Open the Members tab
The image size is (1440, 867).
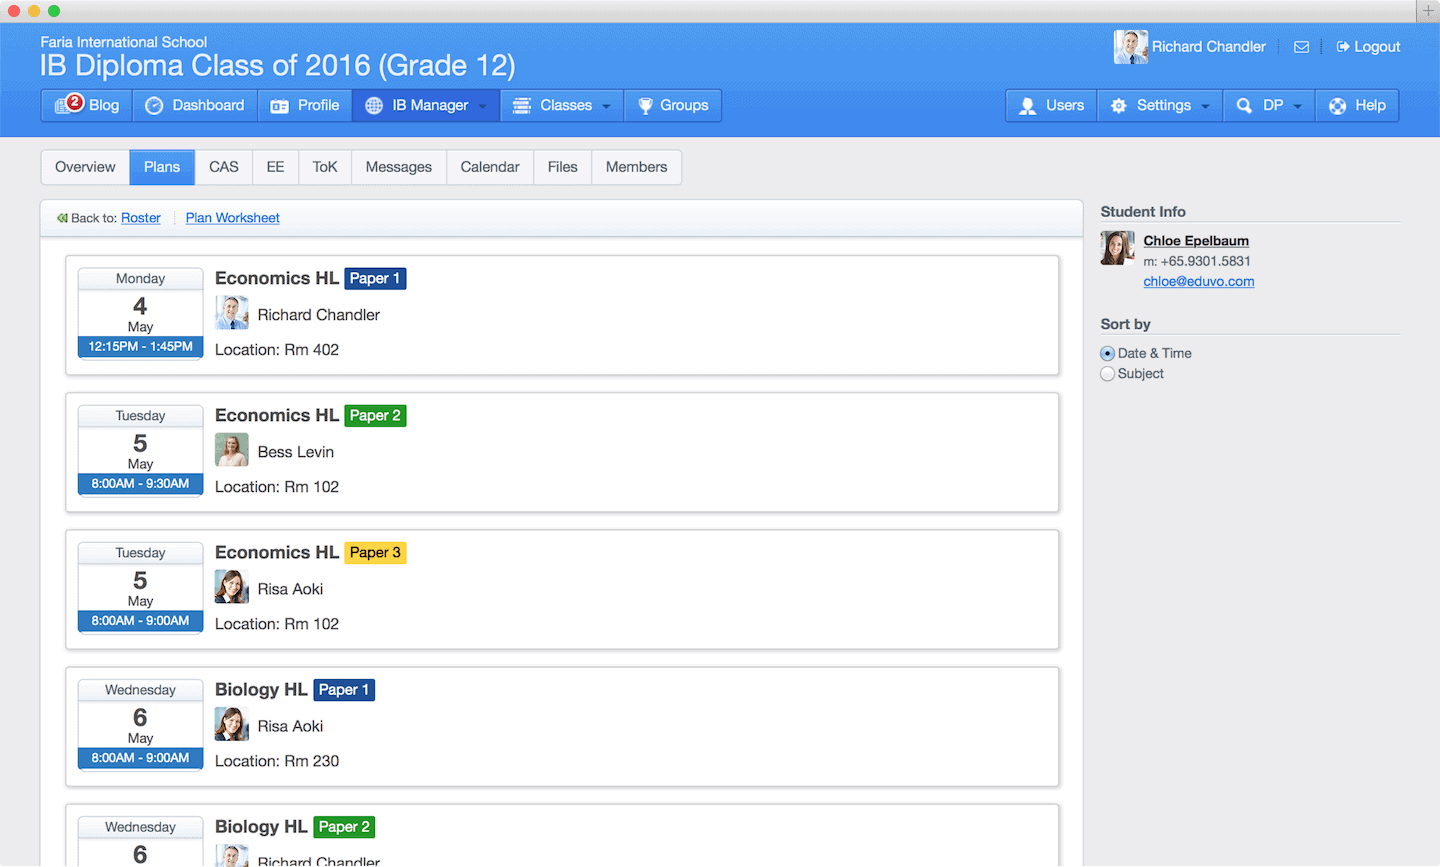coord(636,167)
